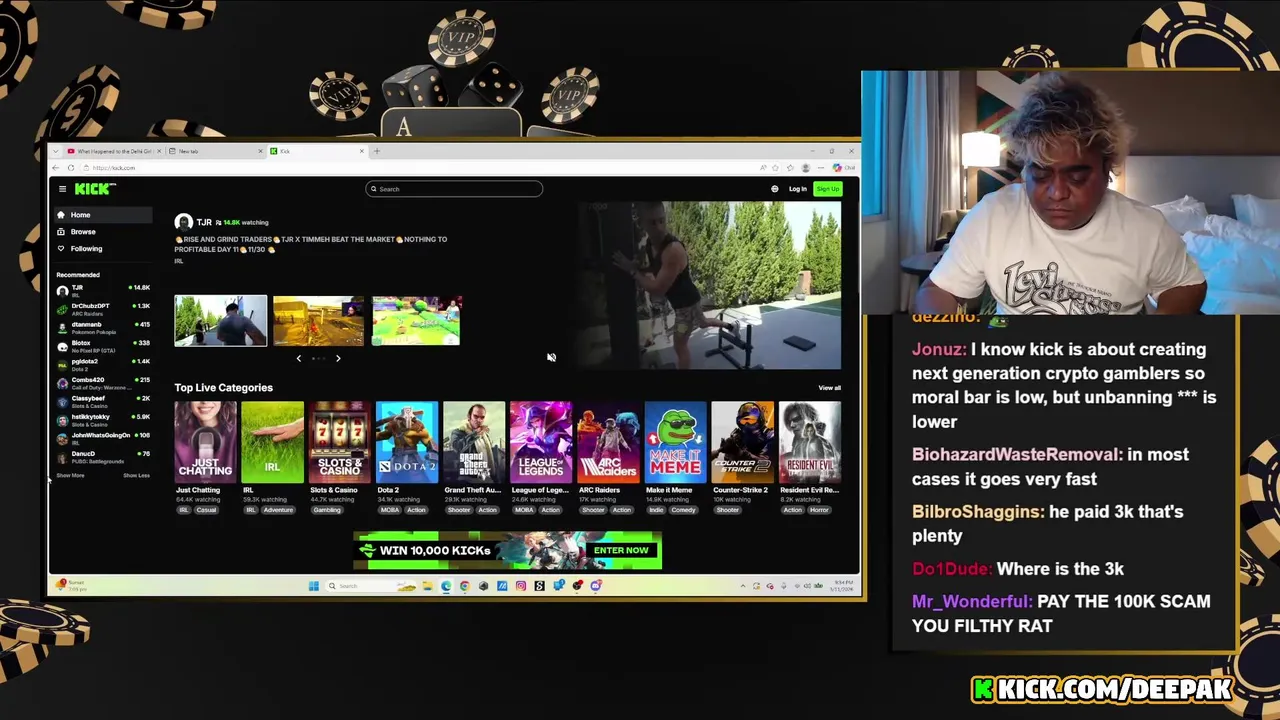The image size is (1280, 720).
Task: Open the third featured stream thumbnail
Action: click(x=416, y=320)
